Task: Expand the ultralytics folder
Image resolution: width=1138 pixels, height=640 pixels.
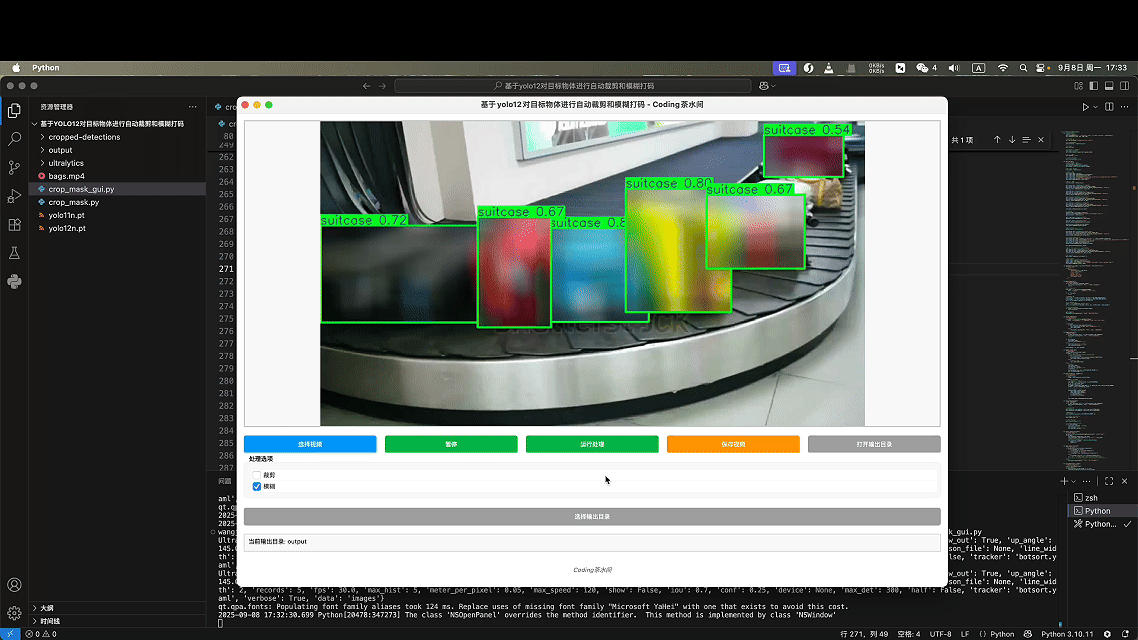Action: 66,163
